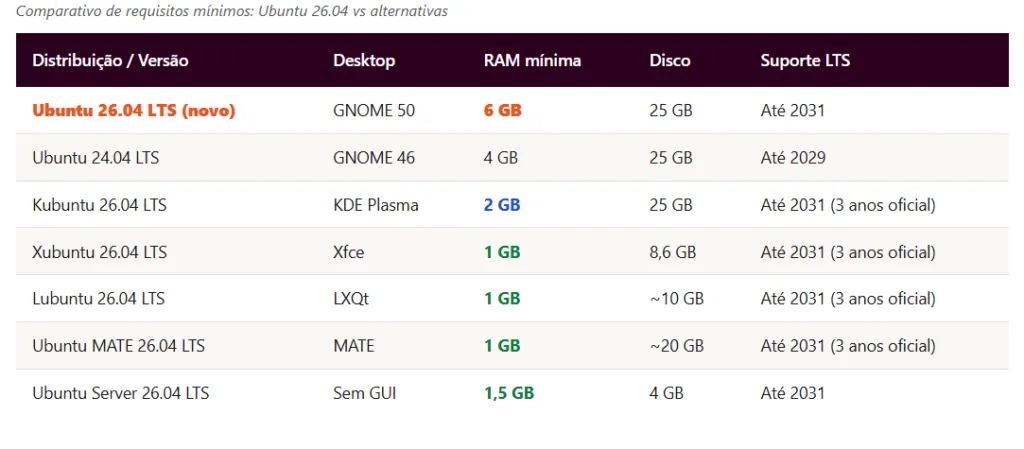Click the 'LXQt' desktop cell
The width and height of the screenshot is (1024, 449).
point(349,299)
